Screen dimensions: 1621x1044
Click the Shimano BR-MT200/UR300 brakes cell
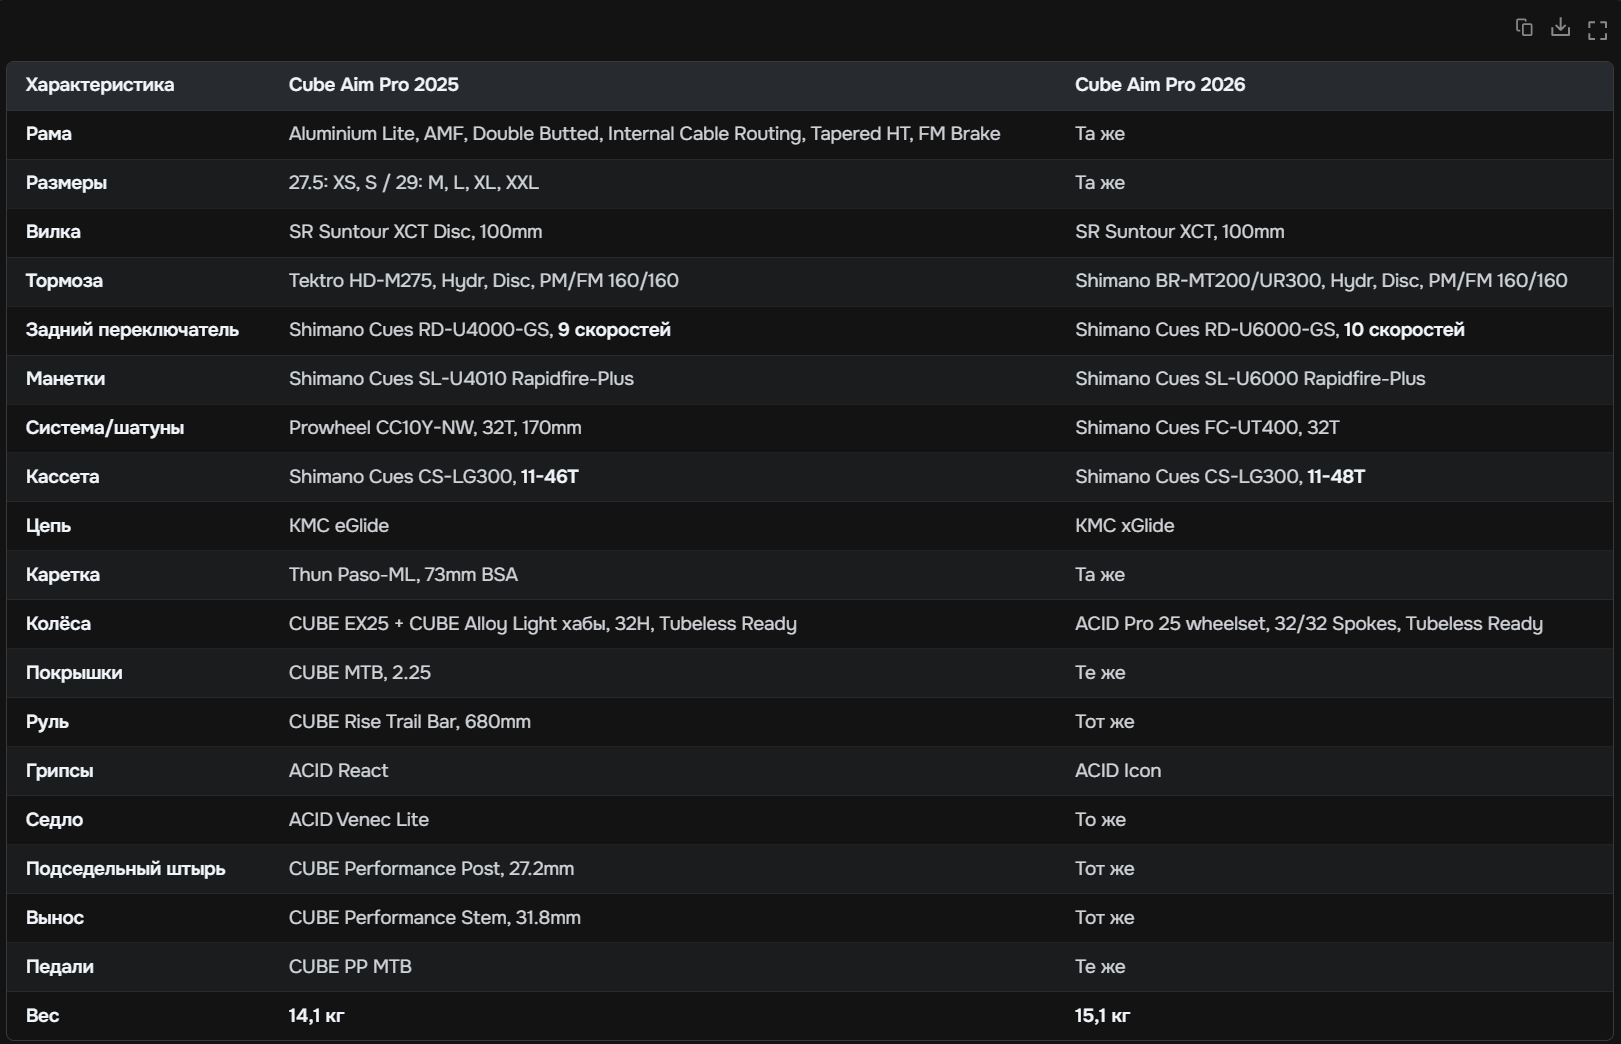click(1321, 281)
